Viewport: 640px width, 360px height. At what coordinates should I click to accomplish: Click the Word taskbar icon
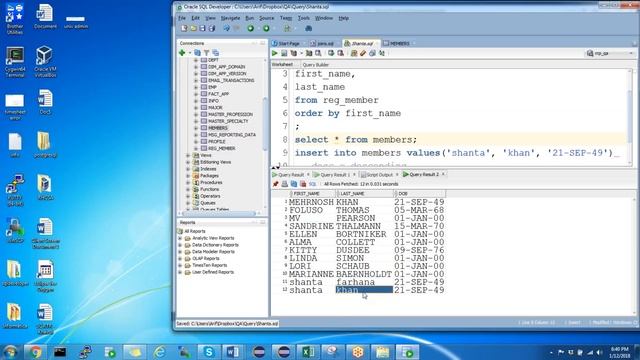coord(233,352)
